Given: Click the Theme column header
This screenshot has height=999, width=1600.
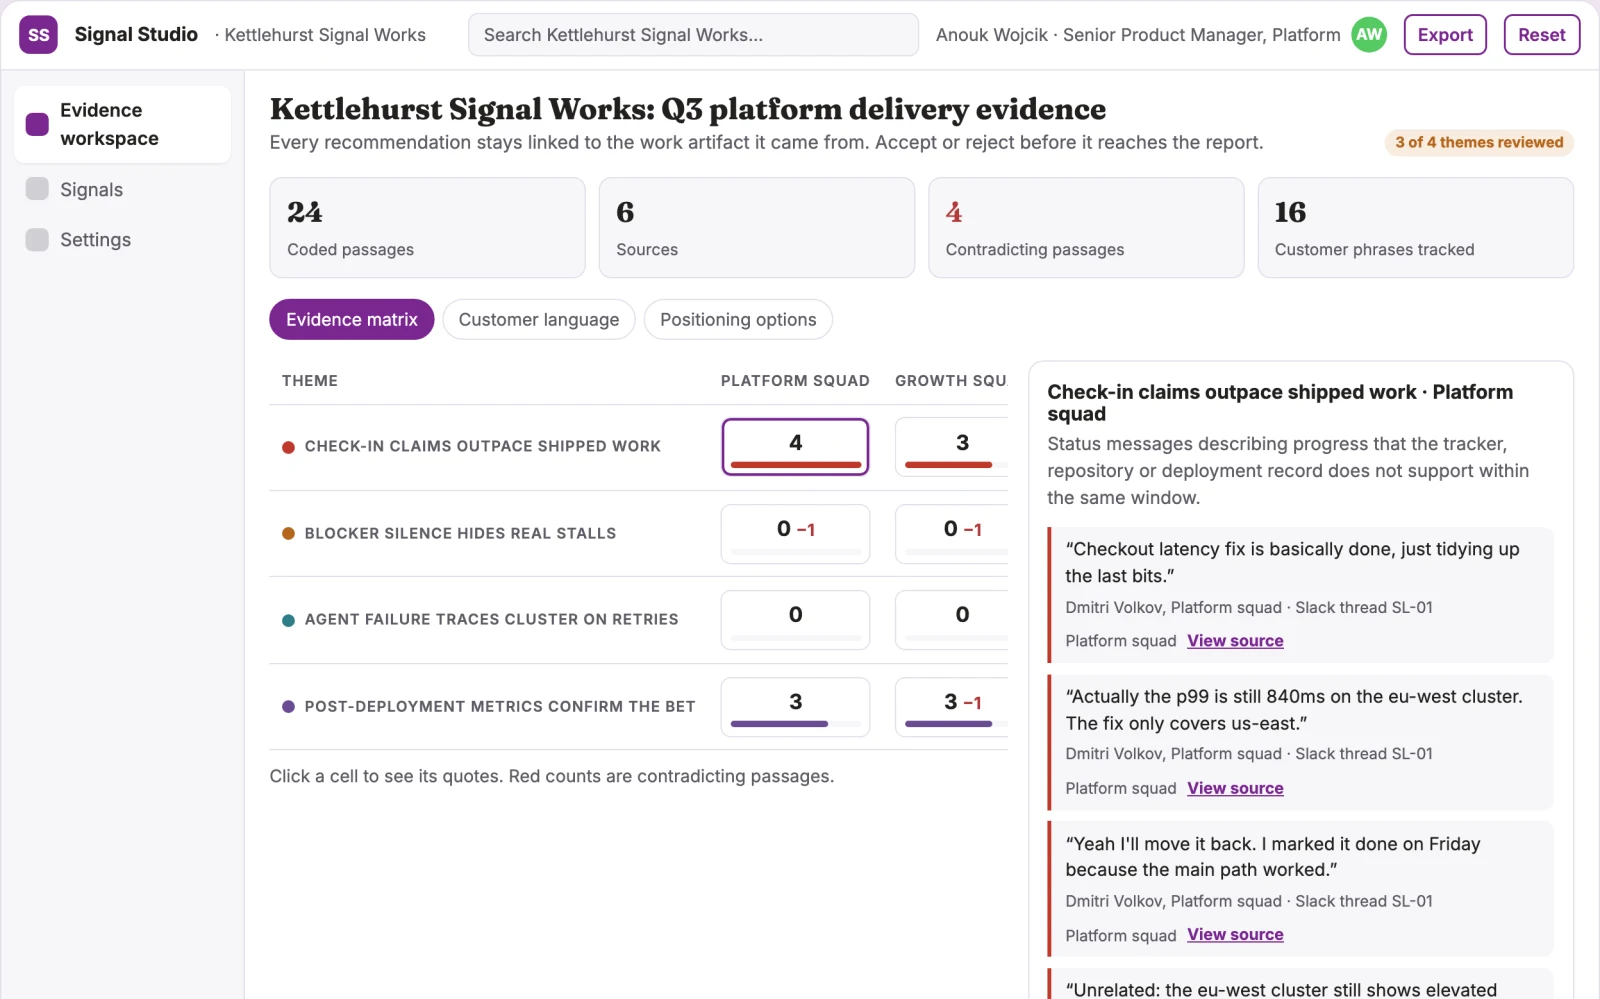Looking at the screenshot, I should point(310,381).
